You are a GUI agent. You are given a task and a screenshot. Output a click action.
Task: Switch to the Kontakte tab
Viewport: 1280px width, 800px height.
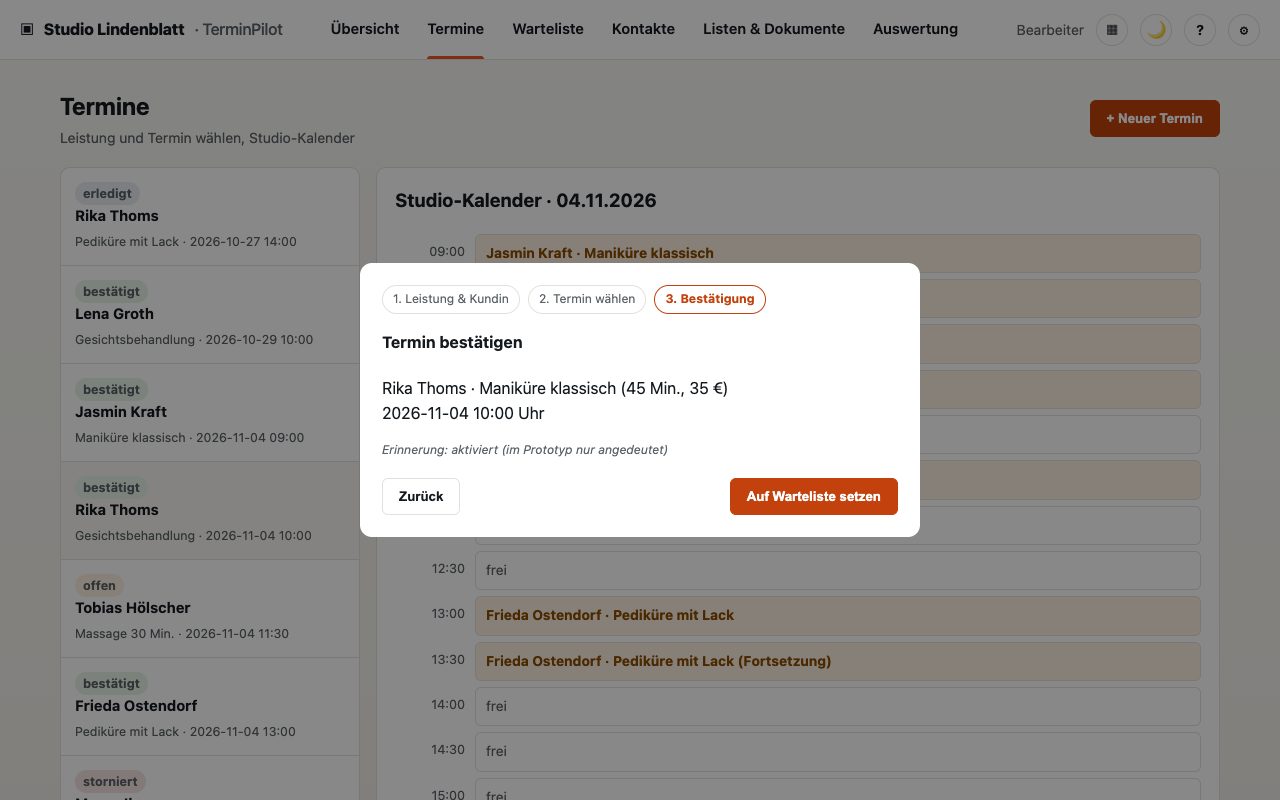coord(643,29)
